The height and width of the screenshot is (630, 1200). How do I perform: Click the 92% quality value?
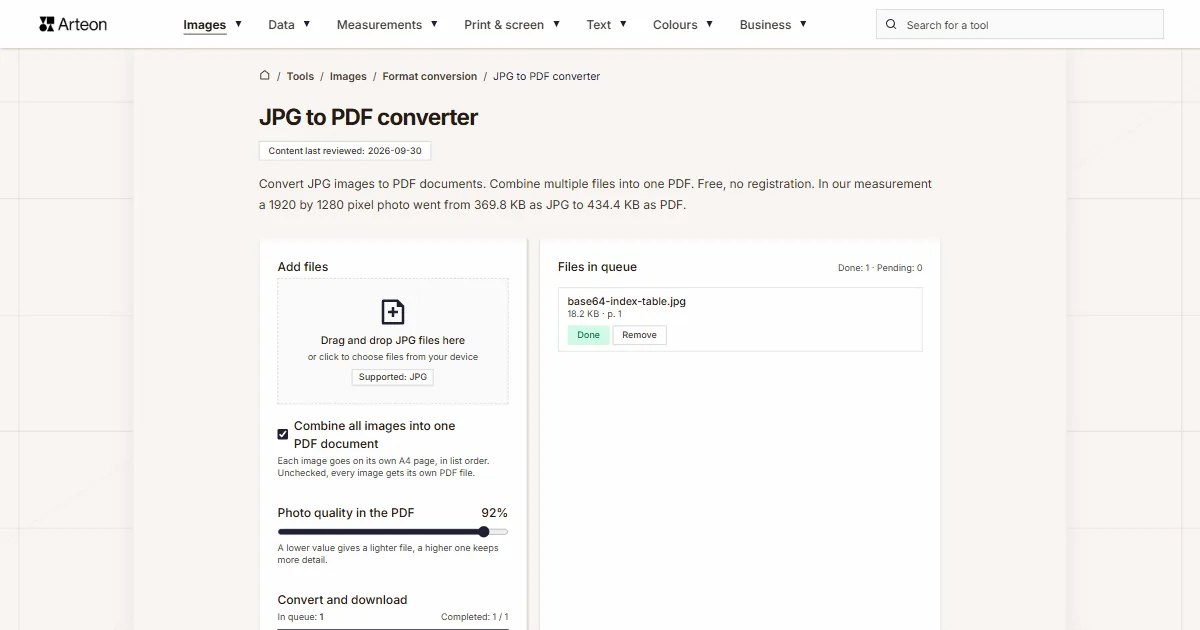[x=494, y=513]
